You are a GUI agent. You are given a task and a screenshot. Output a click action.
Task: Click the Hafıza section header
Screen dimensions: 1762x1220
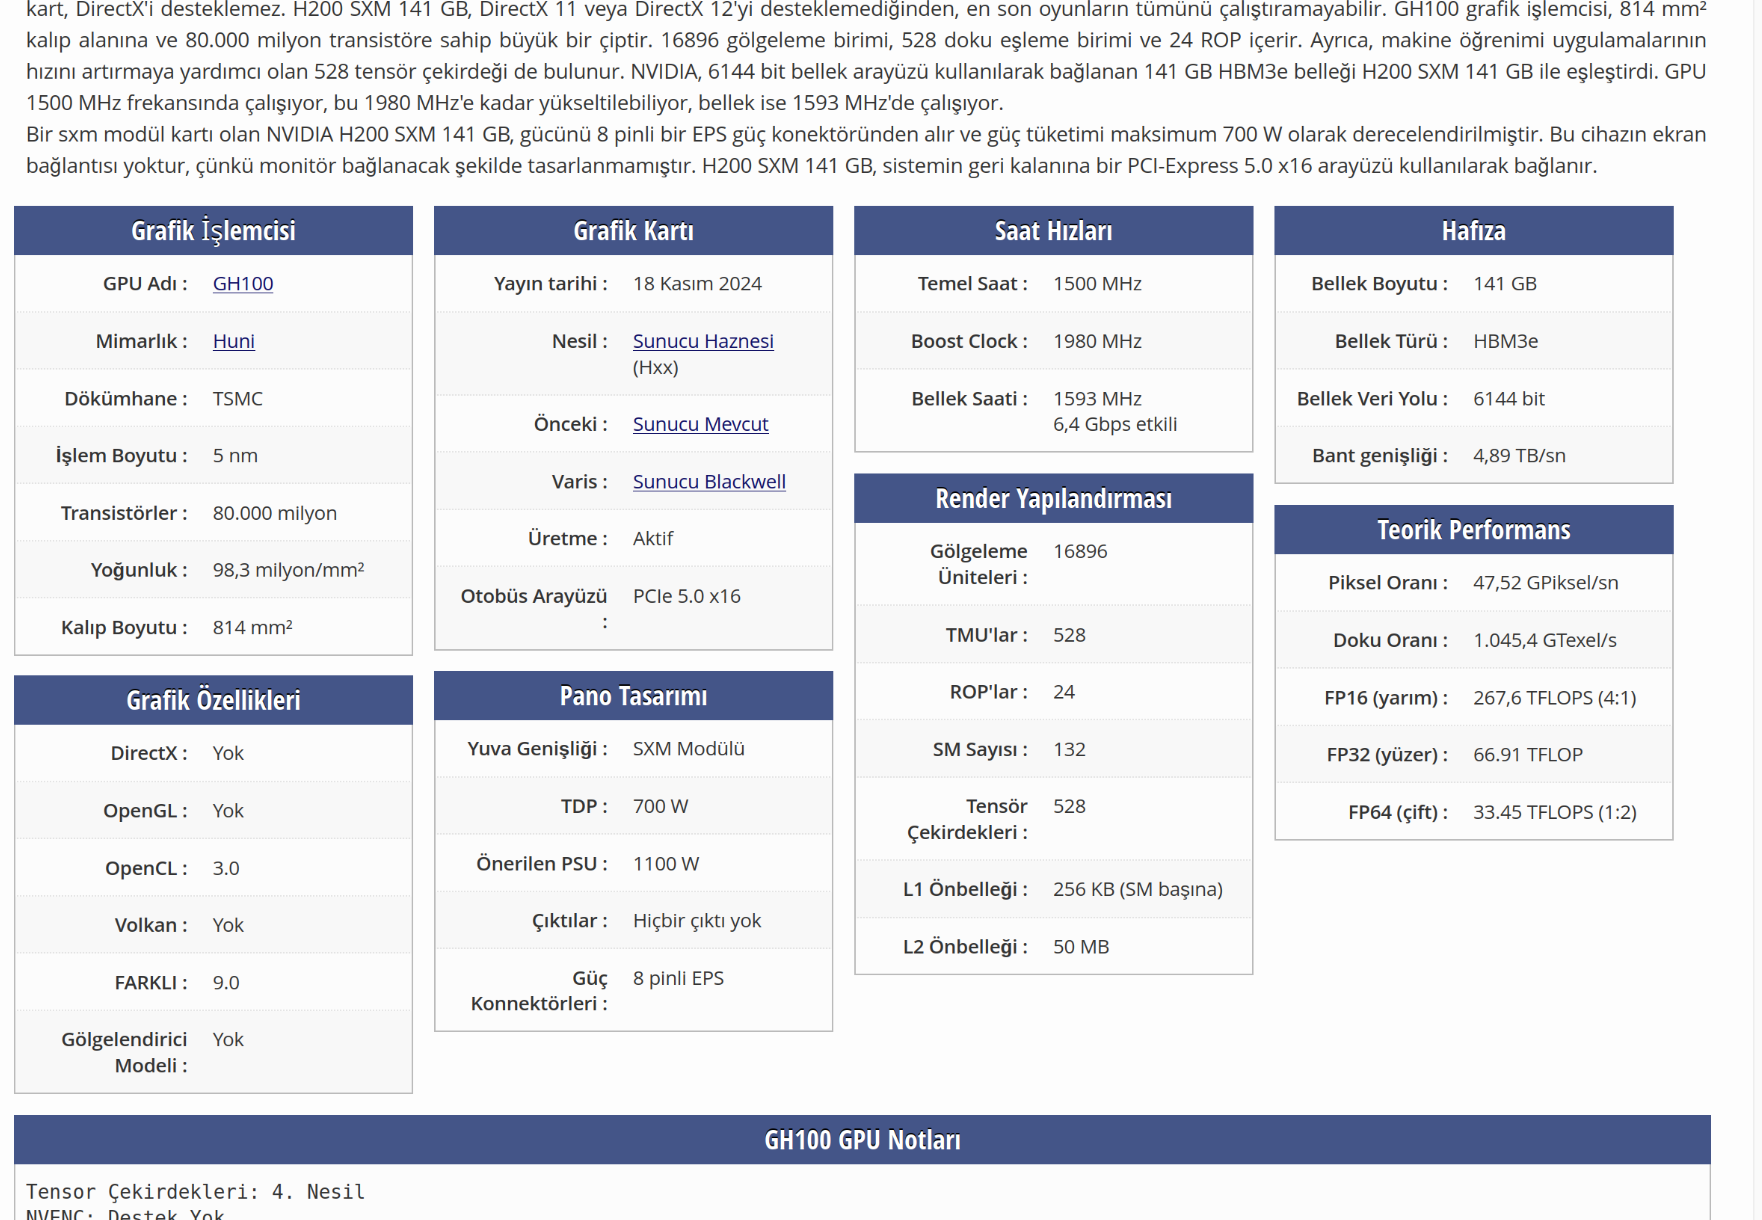(x=1473, y=231)
